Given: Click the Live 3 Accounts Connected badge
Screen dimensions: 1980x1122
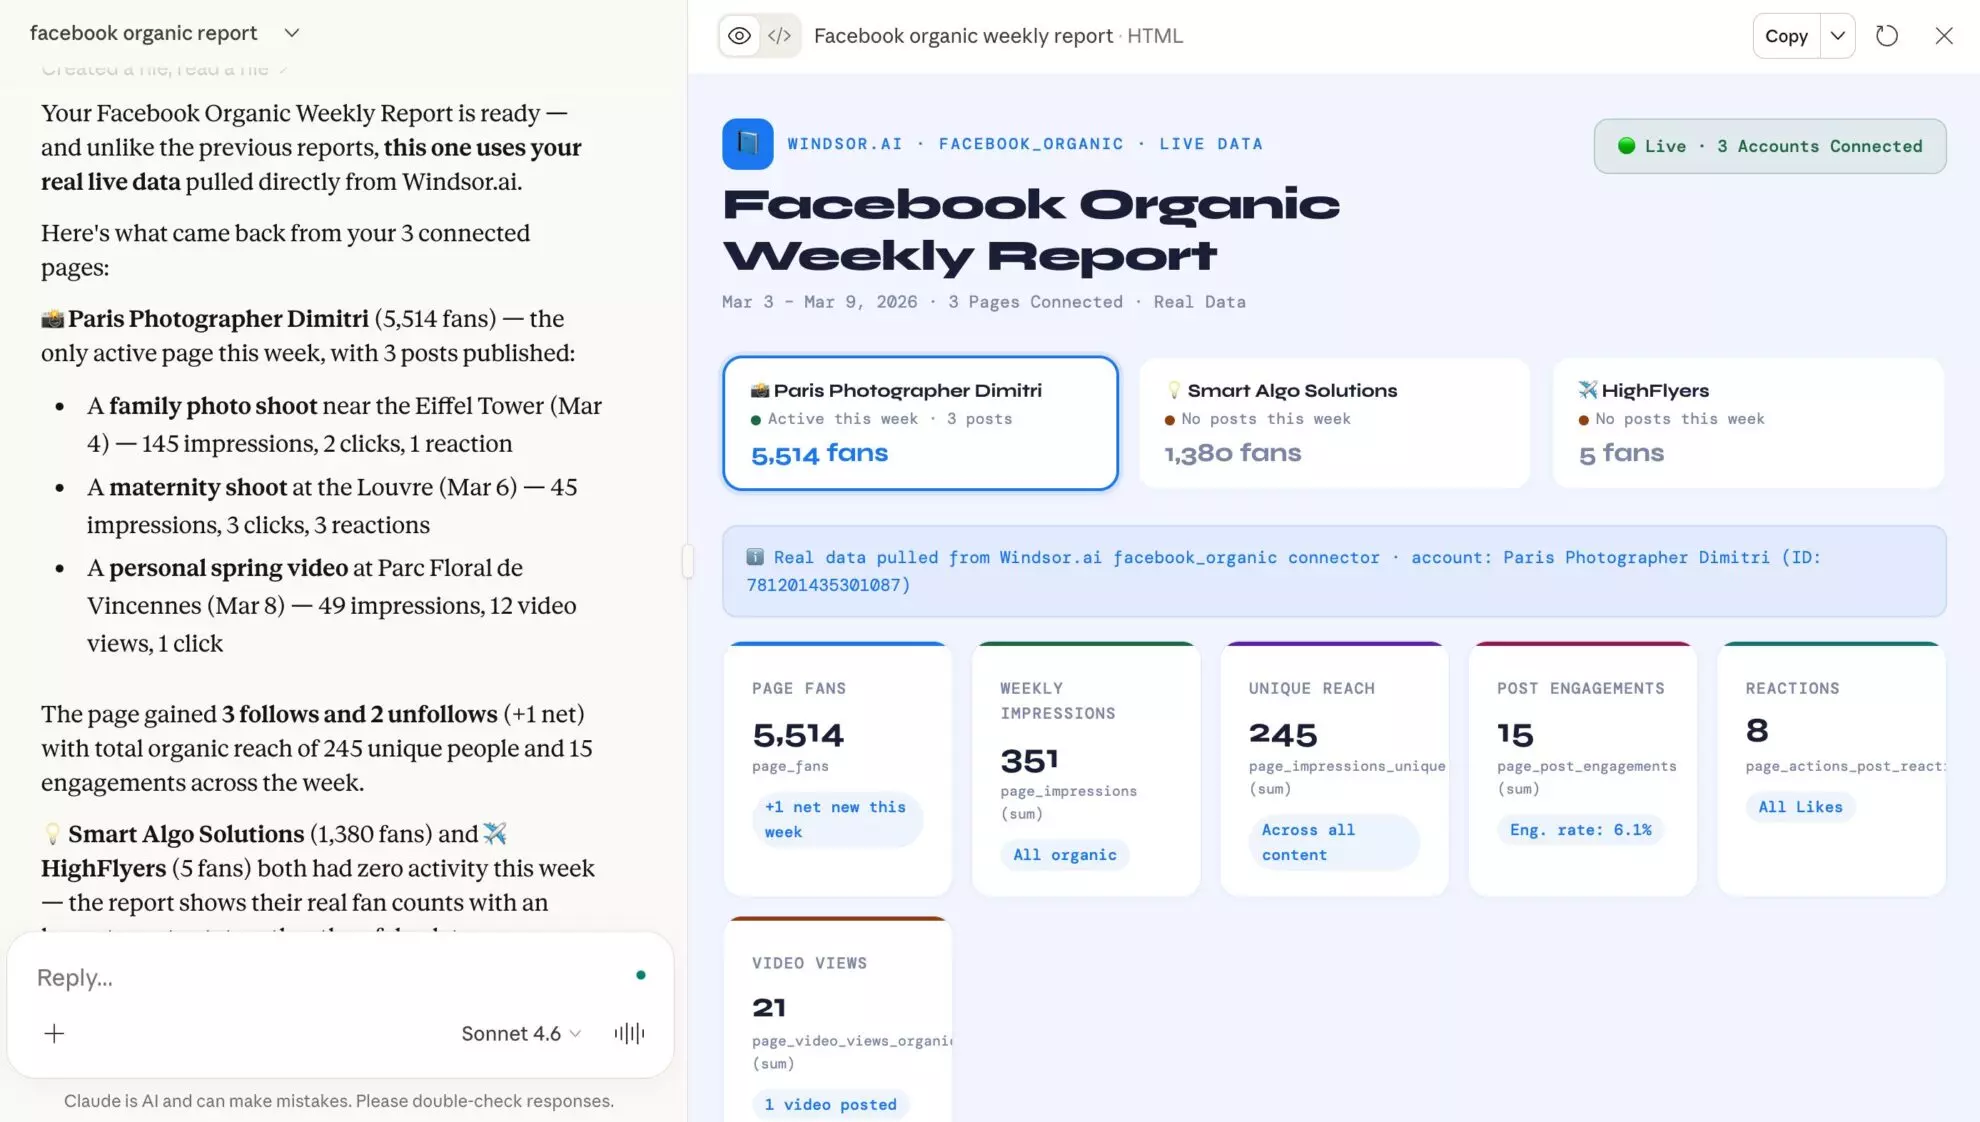Looking at the screenshot, I should click(x=1770, y=146).
